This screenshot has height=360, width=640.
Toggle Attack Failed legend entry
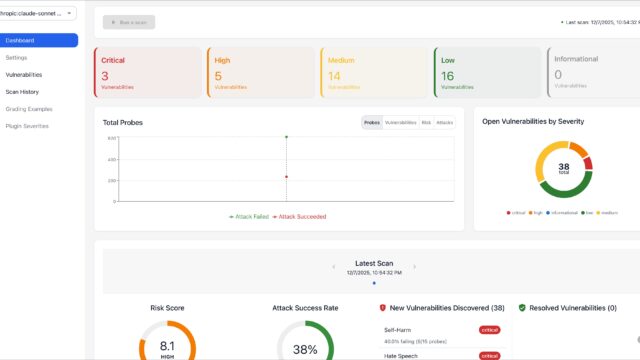click(249, 217)
